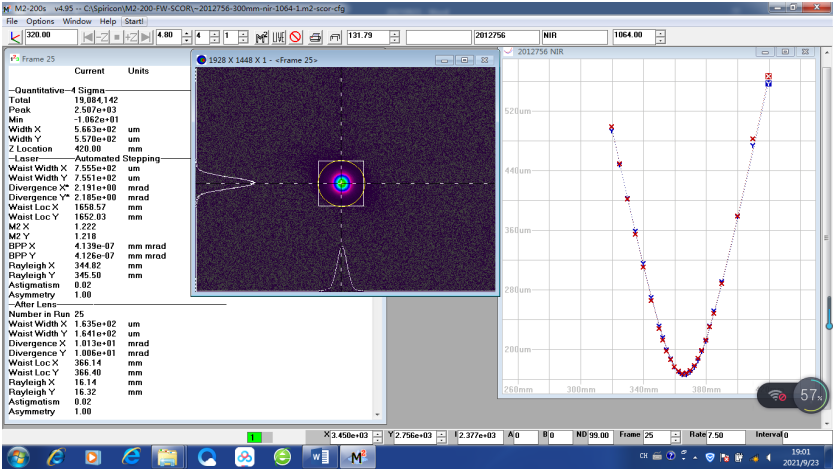Screen dimensions: 833x469
Task: Open Word from the Windows taskbar
Action: coord(321,456)
